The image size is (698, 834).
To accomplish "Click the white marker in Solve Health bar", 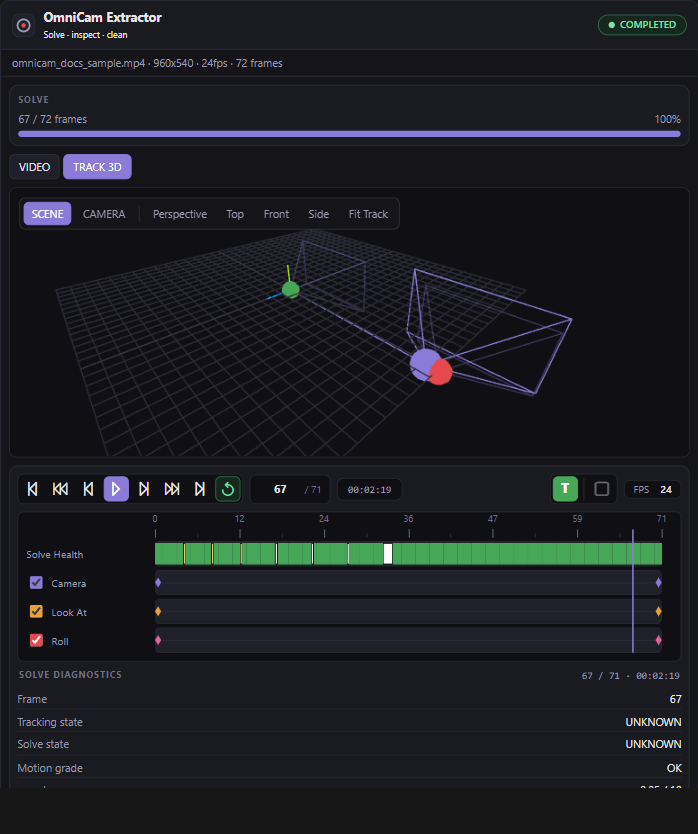I will coord(388,554).
